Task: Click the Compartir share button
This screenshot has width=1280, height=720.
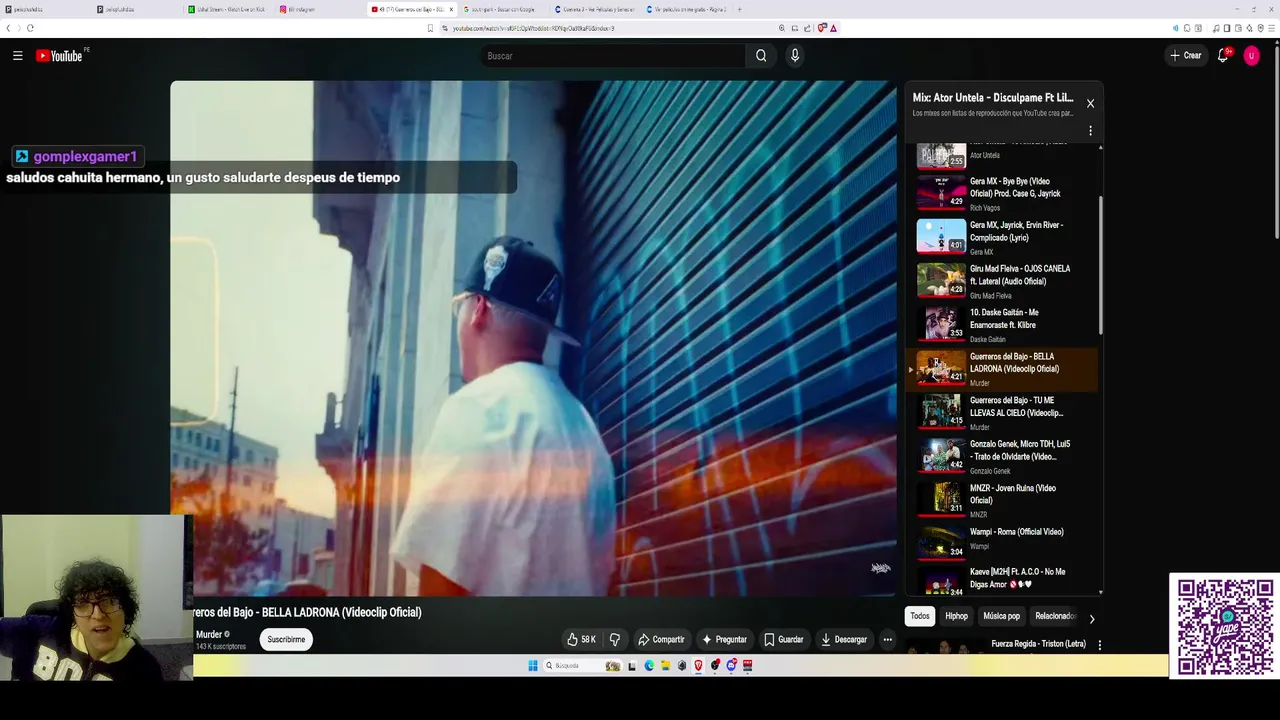Action: tap(661, 639)
